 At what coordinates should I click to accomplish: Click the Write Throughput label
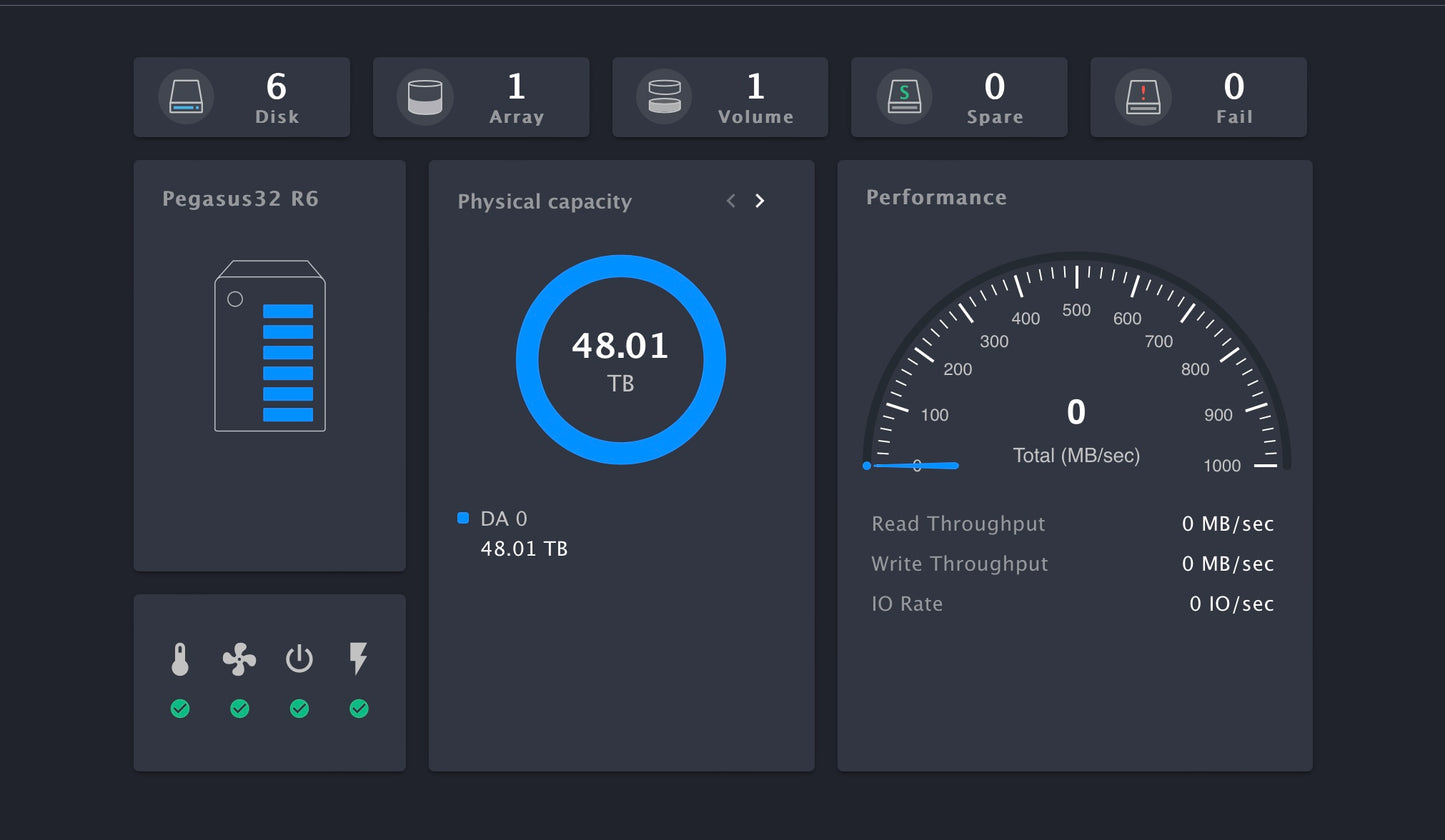click(x=960, y=564)
